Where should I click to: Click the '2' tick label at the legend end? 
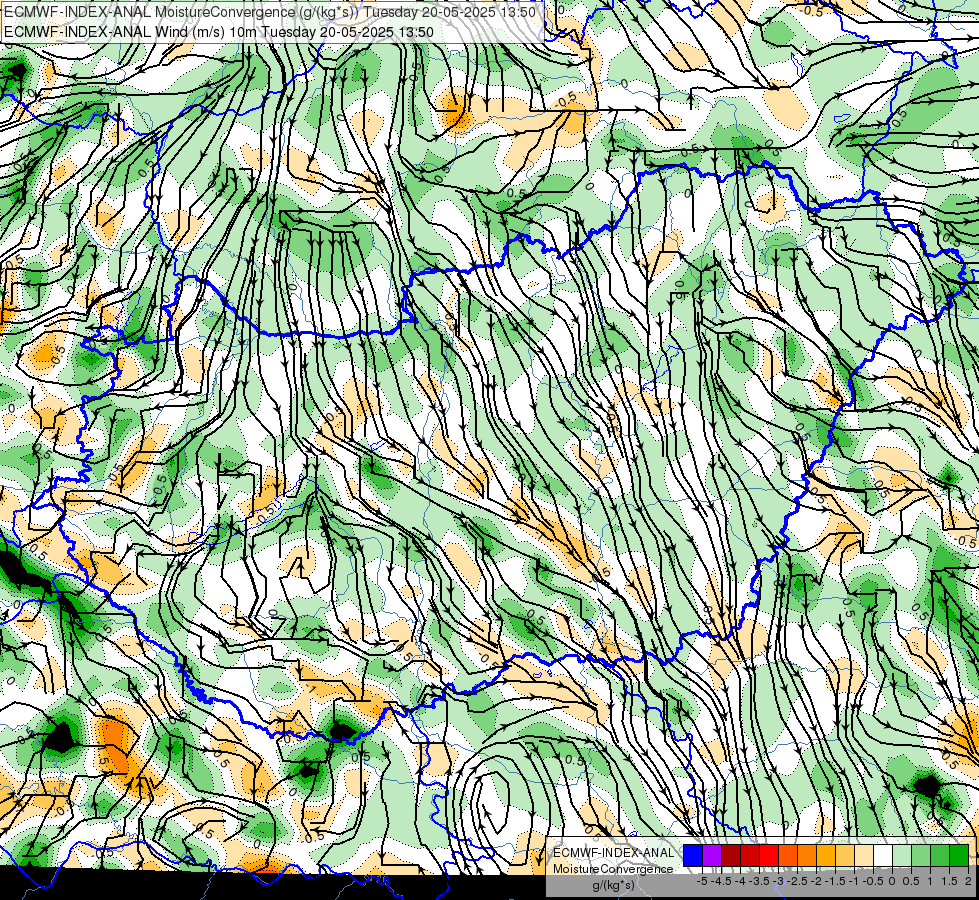point(968,881)
